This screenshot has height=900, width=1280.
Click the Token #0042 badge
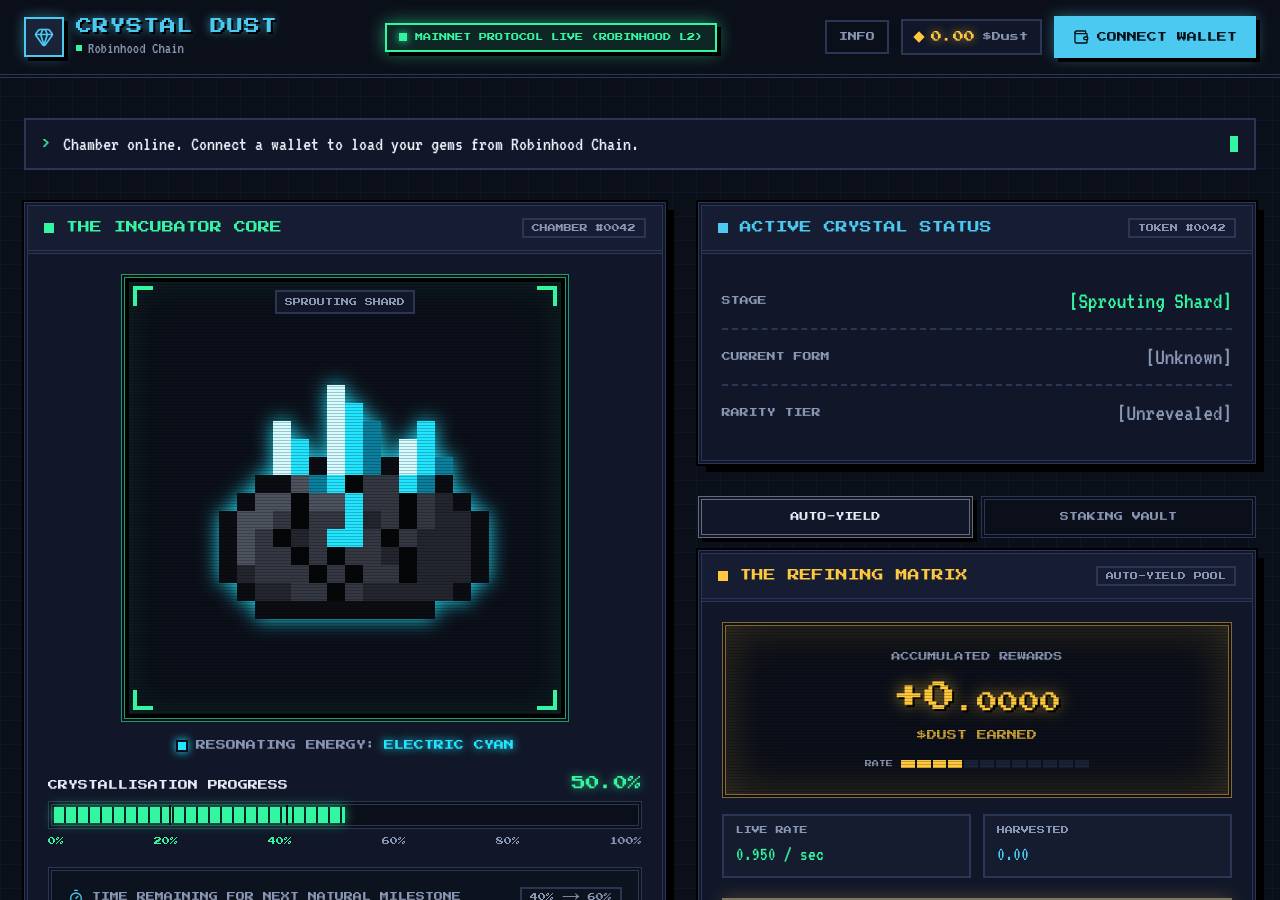click(x=1182, y=228)
